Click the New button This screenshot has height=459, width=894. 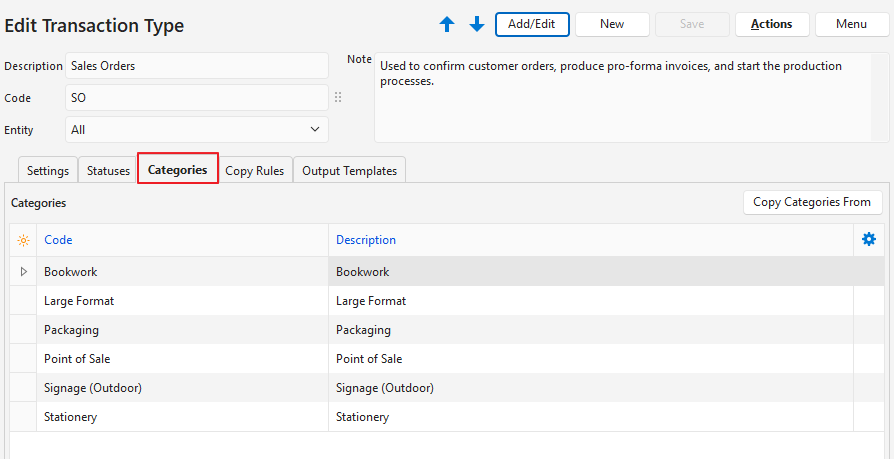point(612,24)
